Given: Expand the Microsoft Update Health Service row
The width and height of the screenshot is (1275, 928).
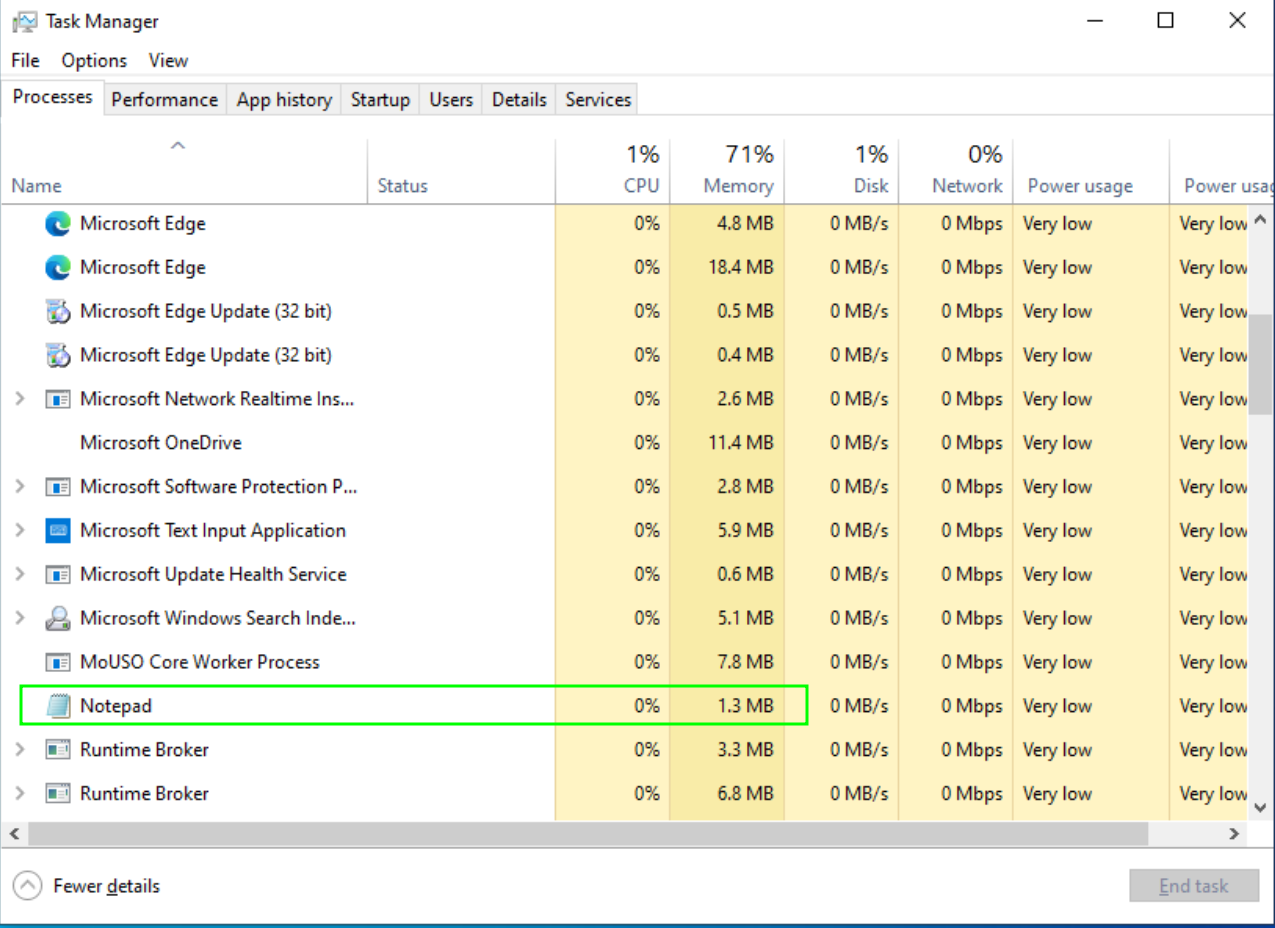Looking at the screenshot, I should point(20,575).
